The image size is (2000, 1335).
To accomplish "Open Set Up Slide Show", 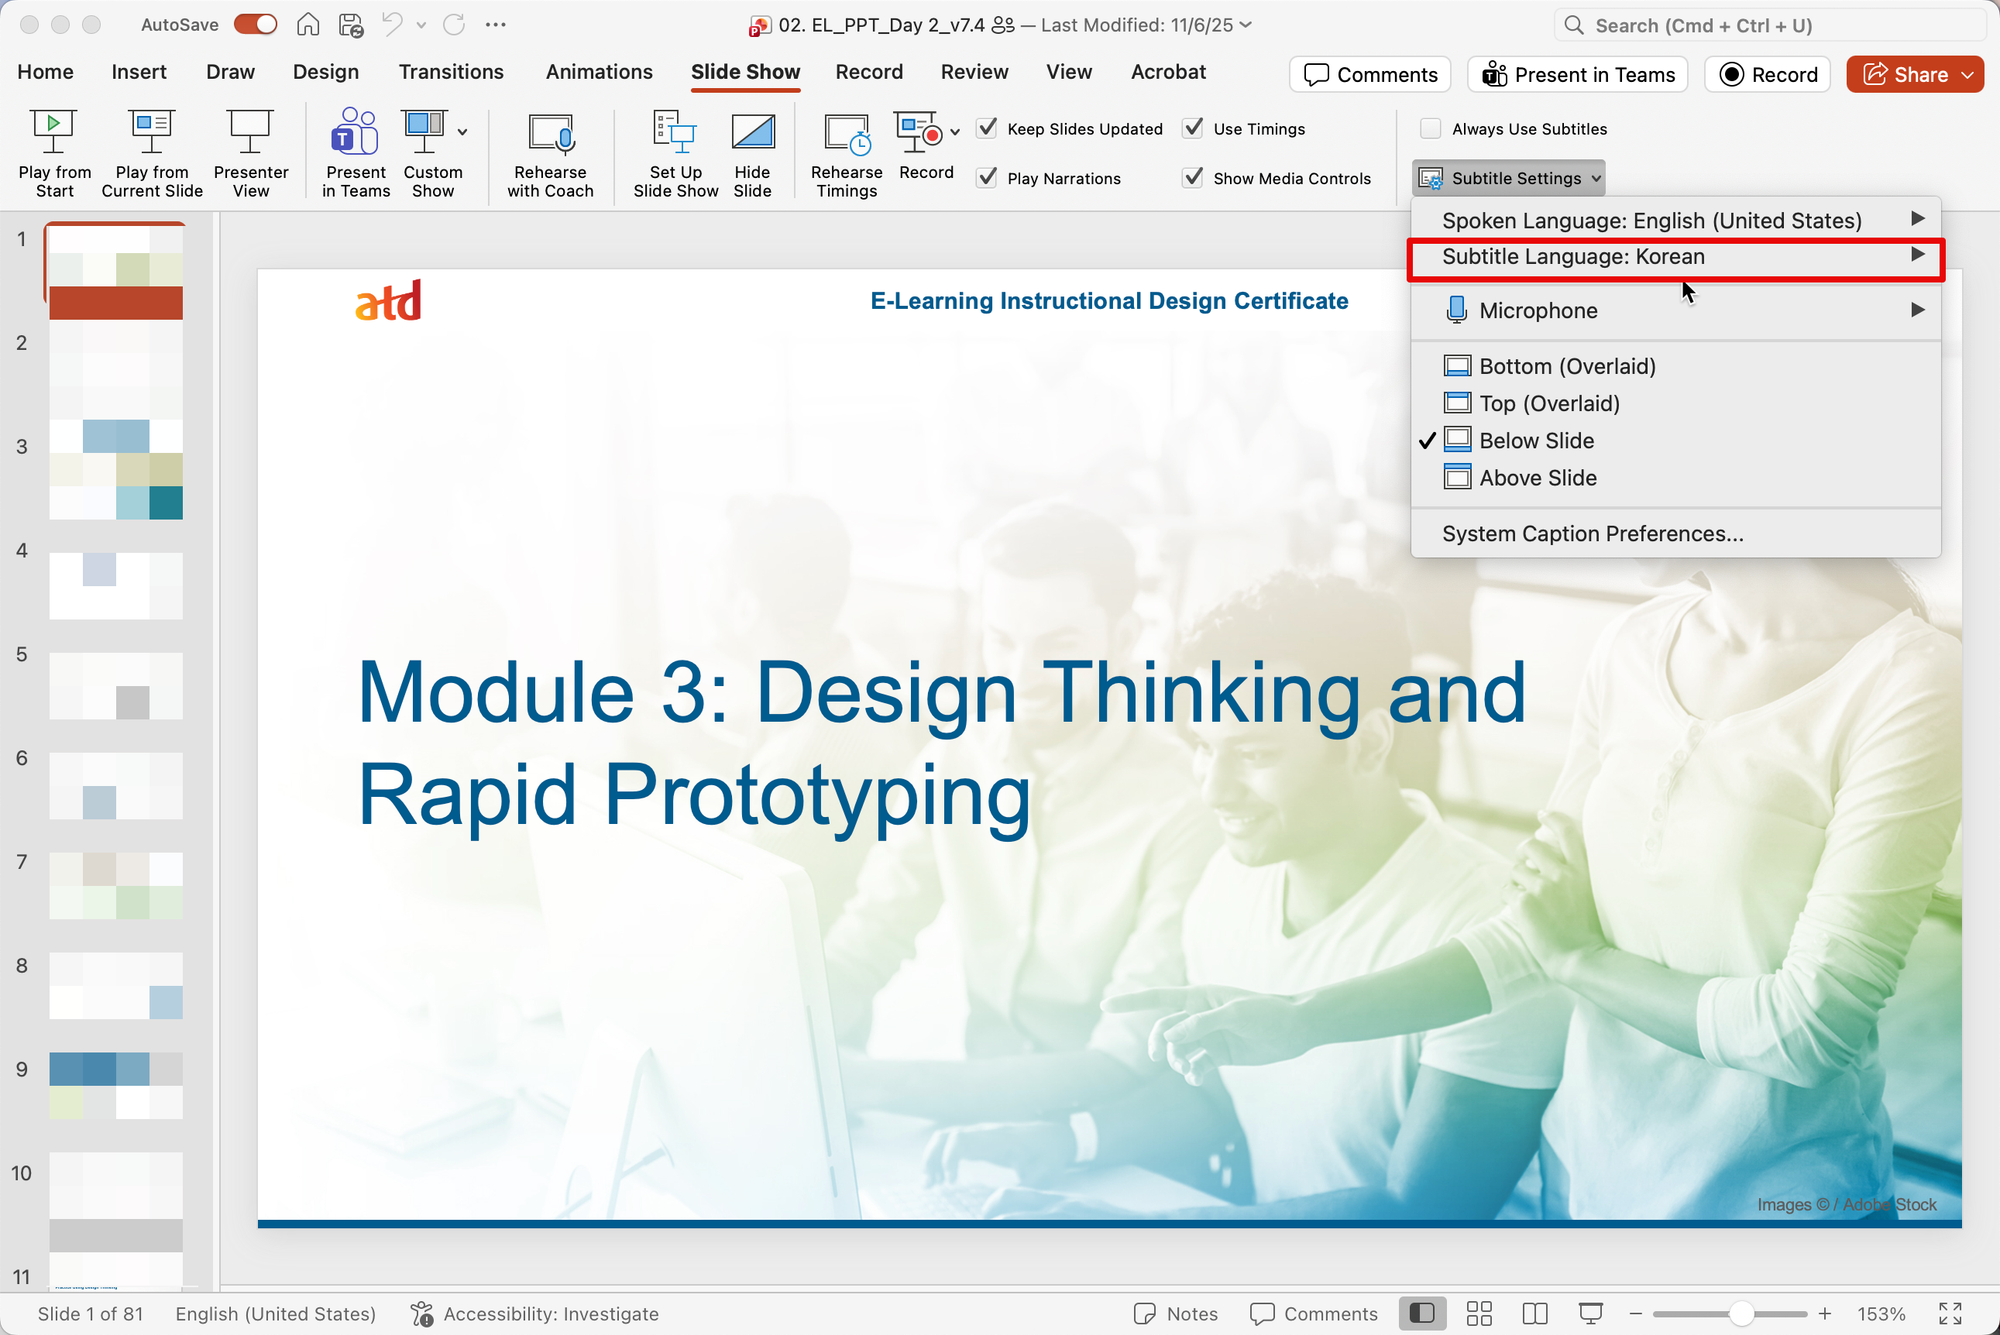I will click(675, 152).
